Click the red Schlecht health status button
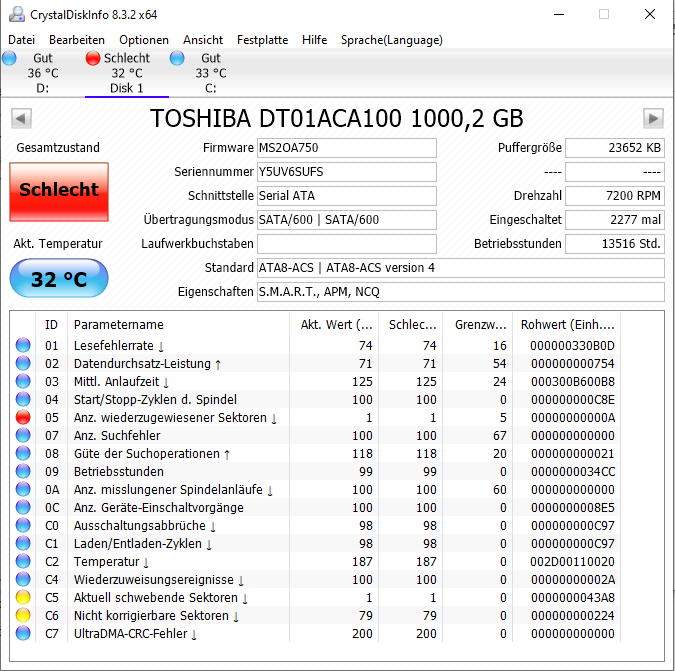The width and height of the screenshot is (675, 671). (59, 192)
